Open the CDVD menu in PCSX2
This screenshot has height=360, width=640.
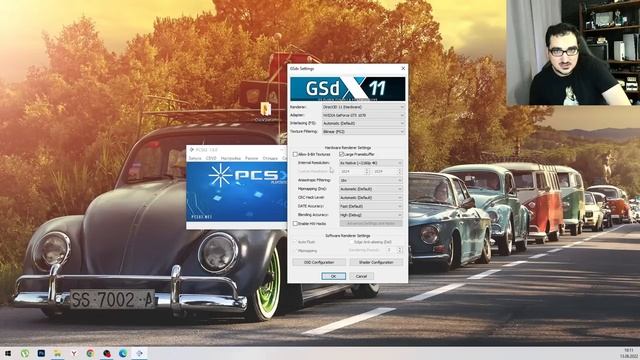211,158
